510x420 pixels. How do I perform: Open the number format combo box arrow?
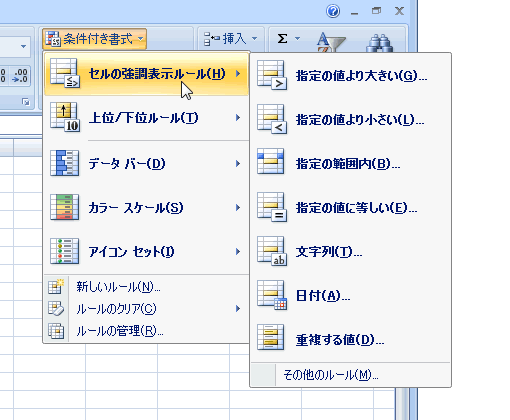coord(23,46)
